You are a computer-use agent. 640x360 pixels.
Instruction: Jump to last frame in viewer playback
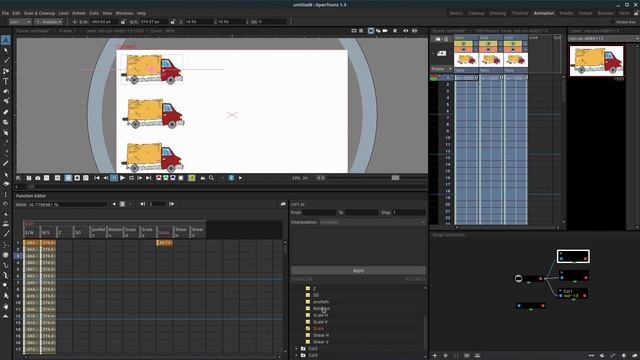[x=149, y=178]
